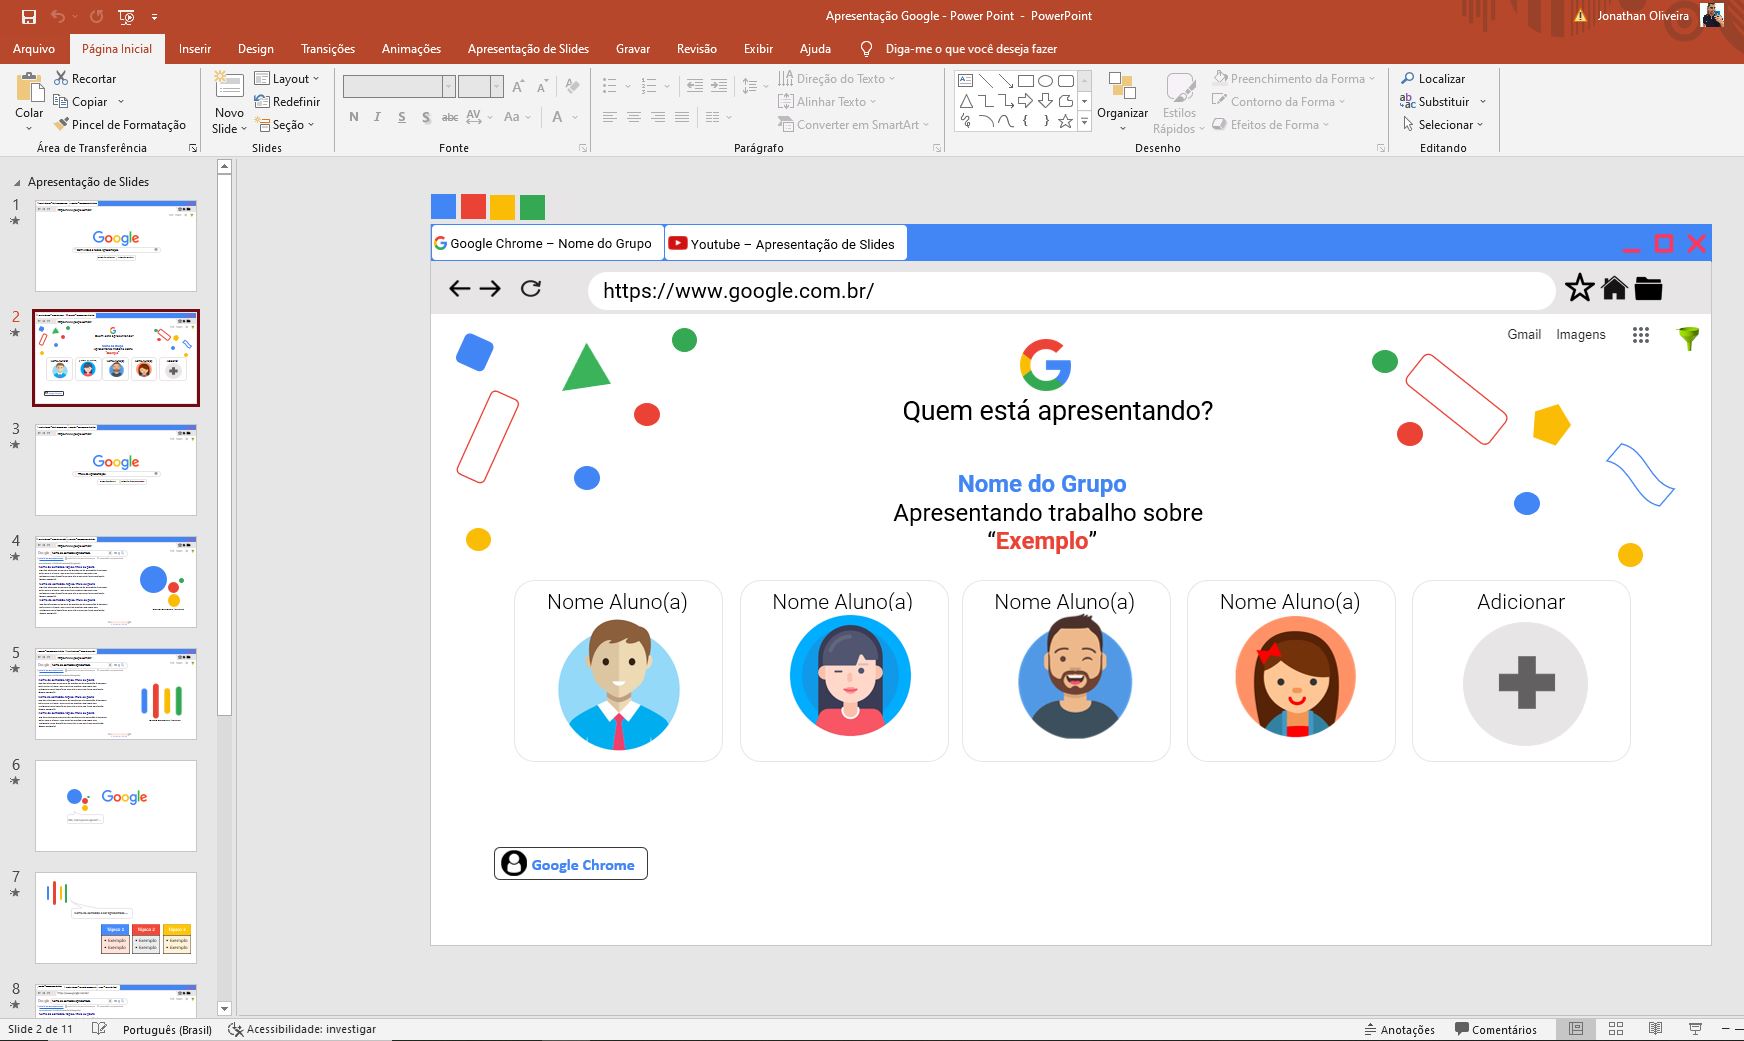Viewport: 1744px width, 1041px height.
Task: Click the Colar paste icon
Action: point(29,90)
